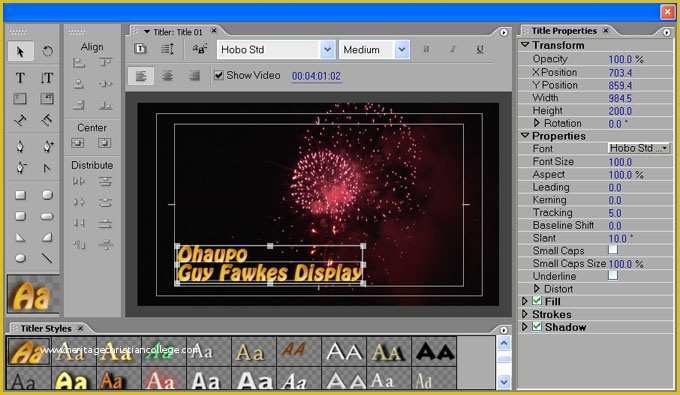Select the Line tool
The height and width of the screenshot is (395, 680).
(x=47, y=258)
